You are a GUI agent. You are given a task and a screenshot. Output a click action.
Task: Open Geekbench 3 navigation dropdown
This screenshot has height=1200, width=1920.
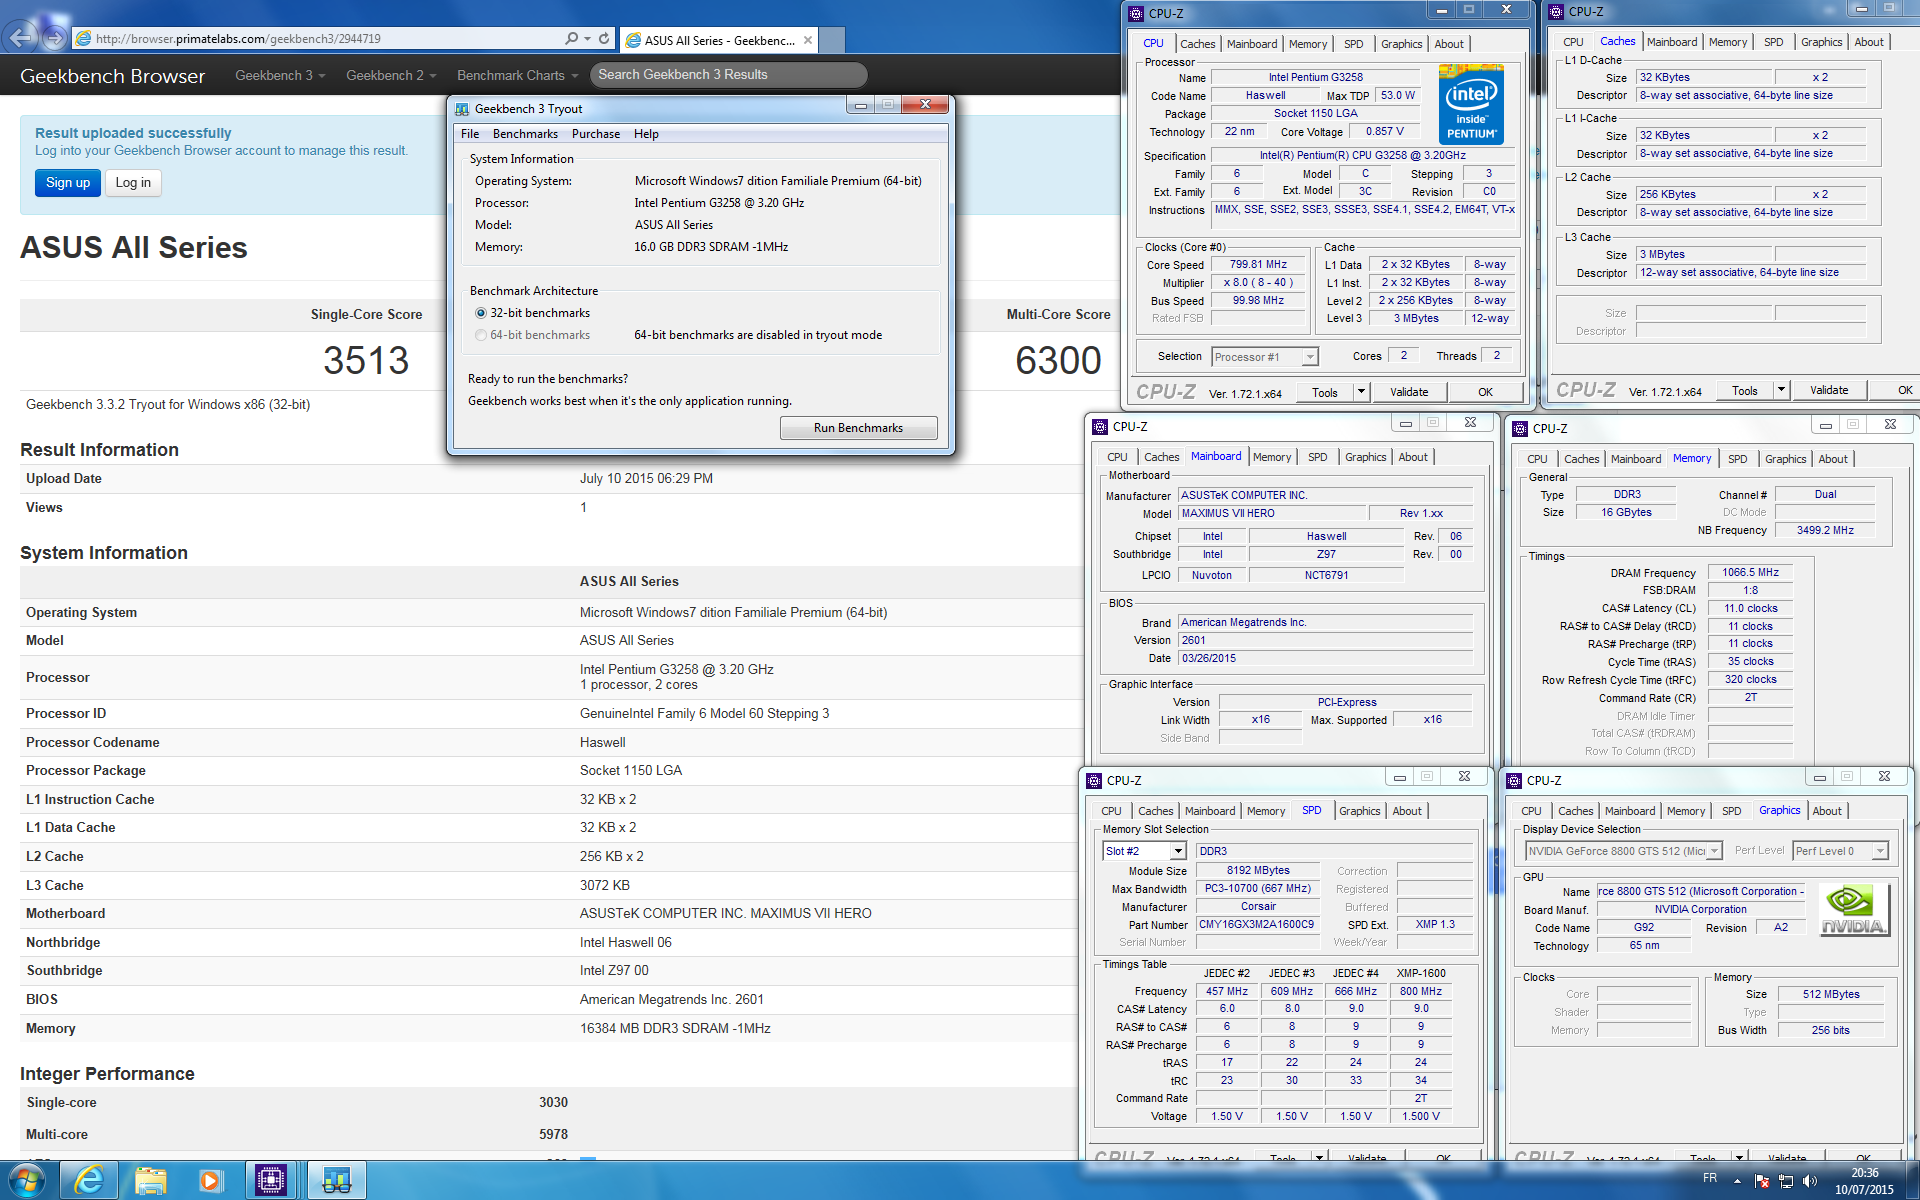[280, 75]
